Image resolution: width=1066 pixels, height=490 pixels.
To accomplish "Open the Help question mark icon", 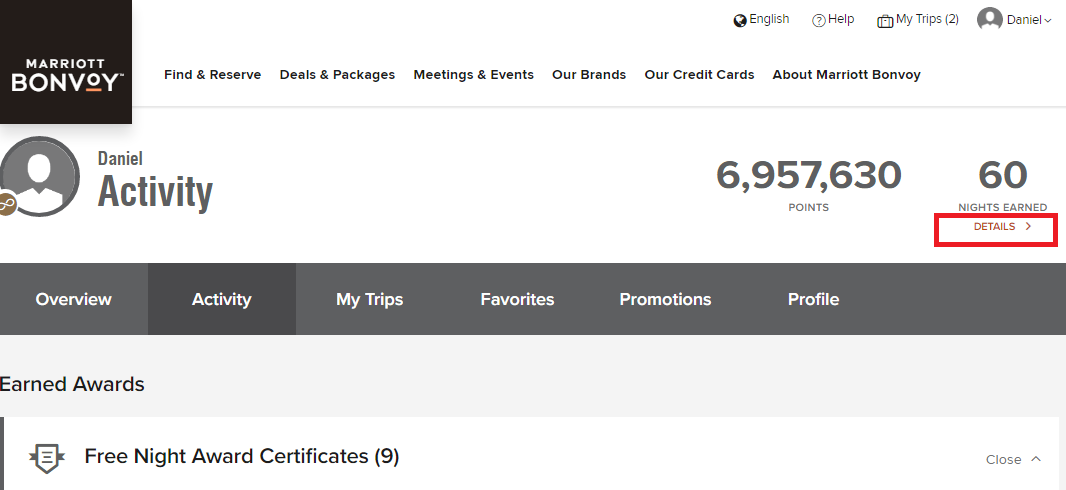I will pos(819,21).
